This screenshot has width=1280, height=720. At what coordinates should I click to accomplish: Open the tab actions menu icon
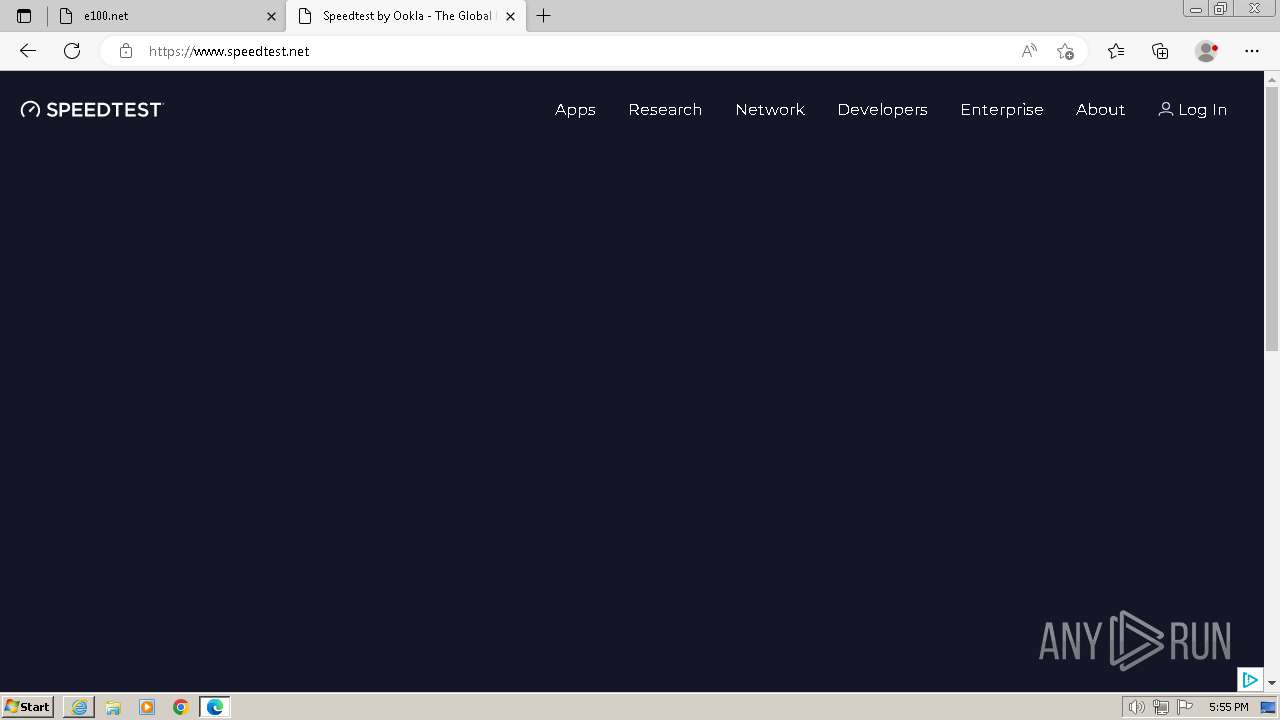pos(24,16)
